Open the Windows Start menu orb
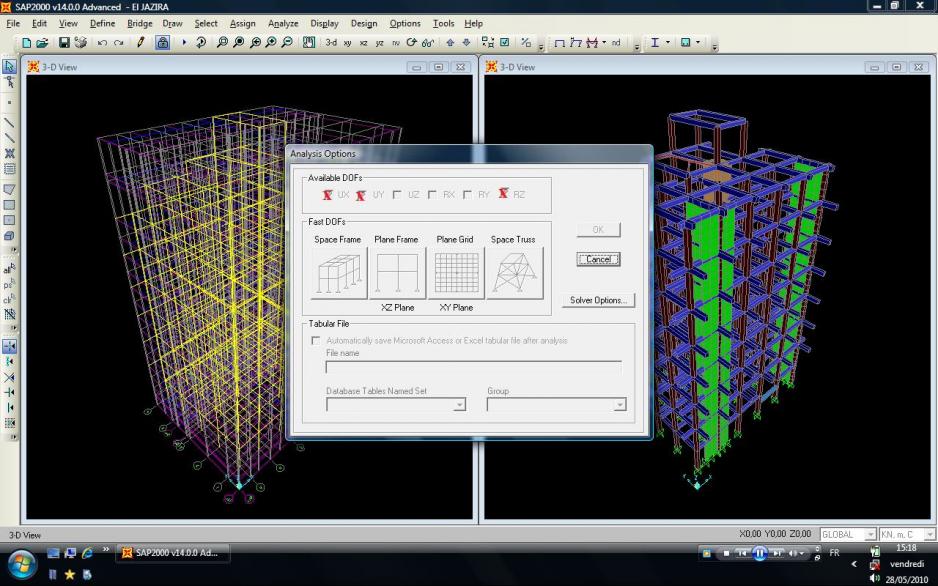The image size is (938, 586). click(x=22, y=564)
